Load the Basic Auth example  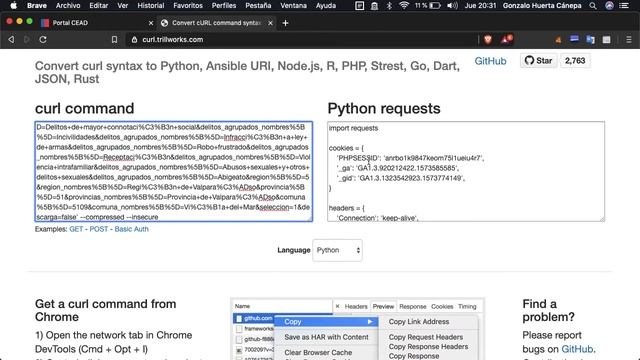coord(131,229)
